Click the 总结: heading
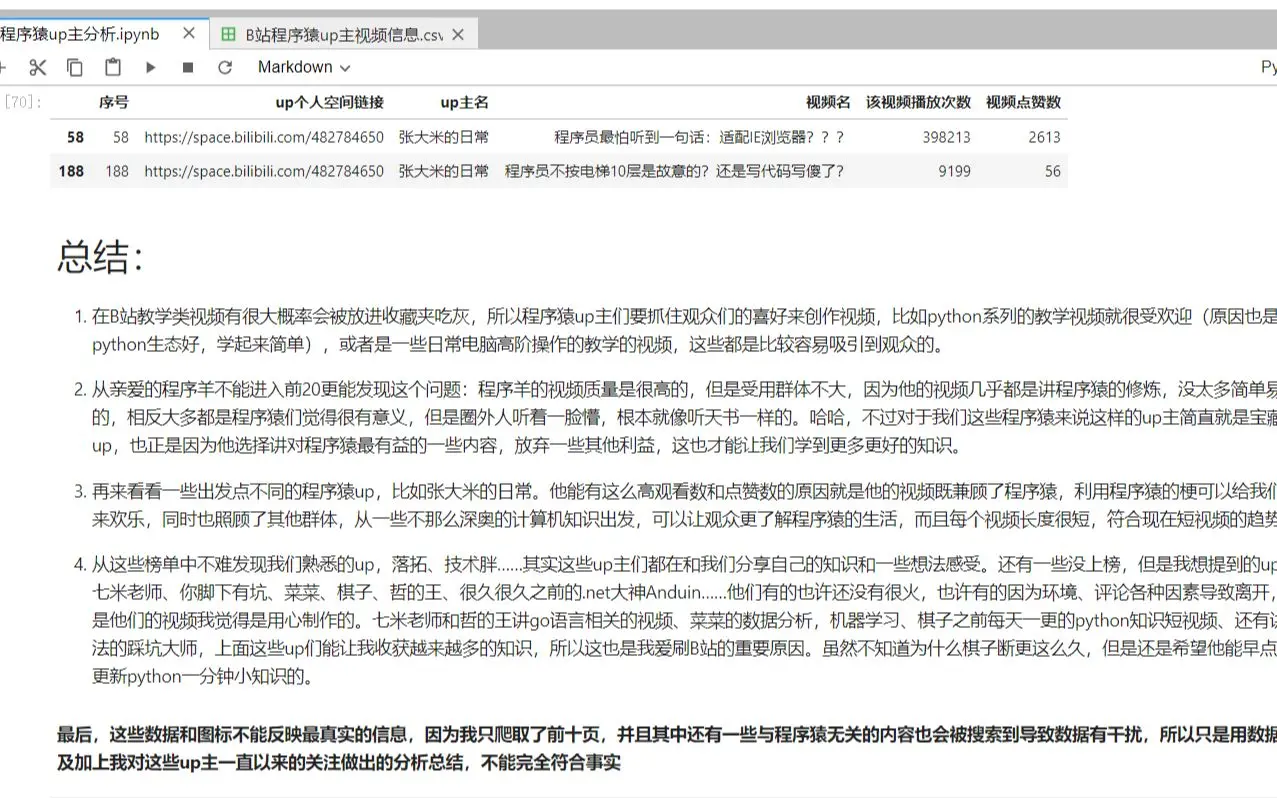 (x=100, y=257)
